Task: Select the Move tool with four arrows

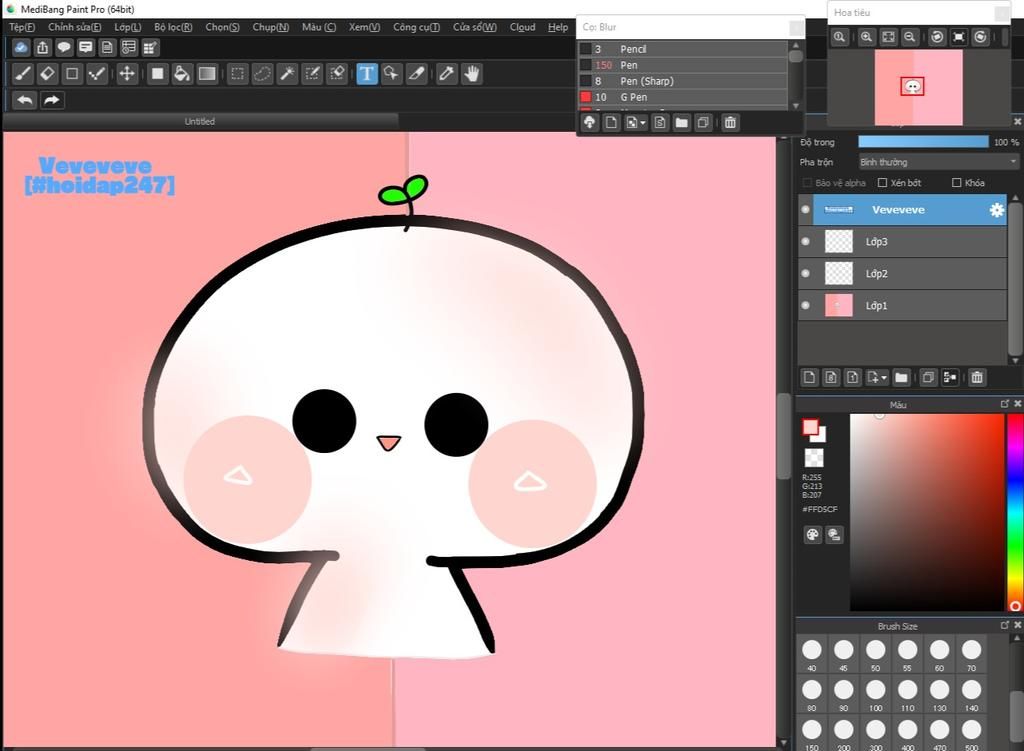Action: [127, 74]
